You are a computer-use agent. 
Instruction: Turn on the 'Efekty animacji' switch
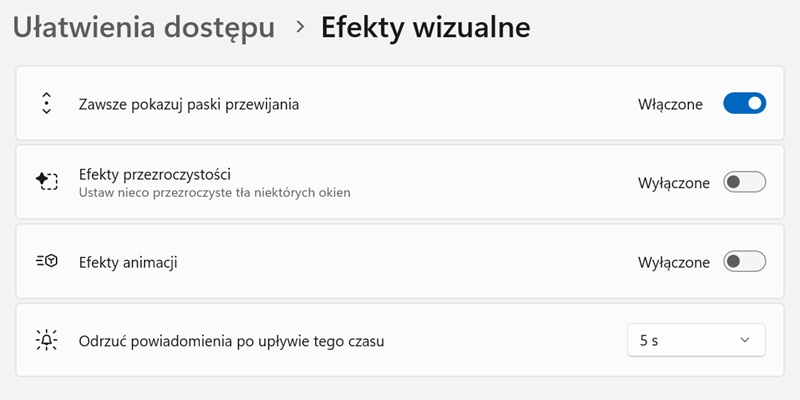click(744, 262)
